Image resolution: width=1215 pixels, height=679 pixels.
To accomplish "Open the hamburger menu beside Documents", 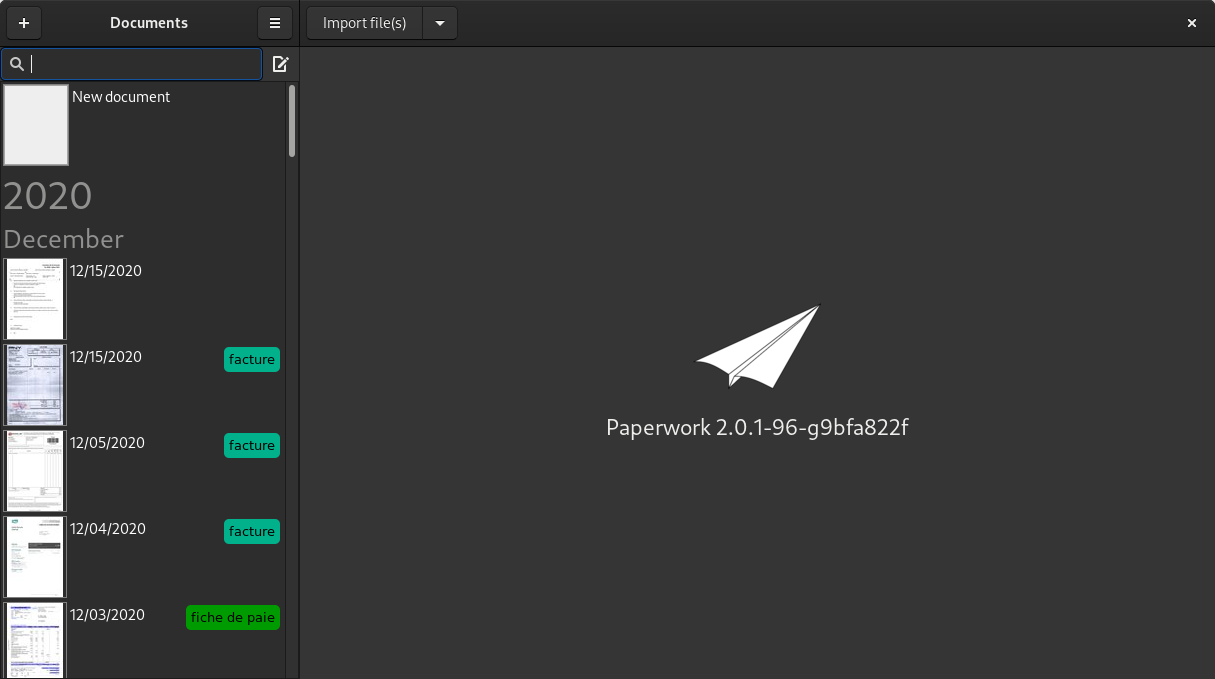I will click(275, 23).
